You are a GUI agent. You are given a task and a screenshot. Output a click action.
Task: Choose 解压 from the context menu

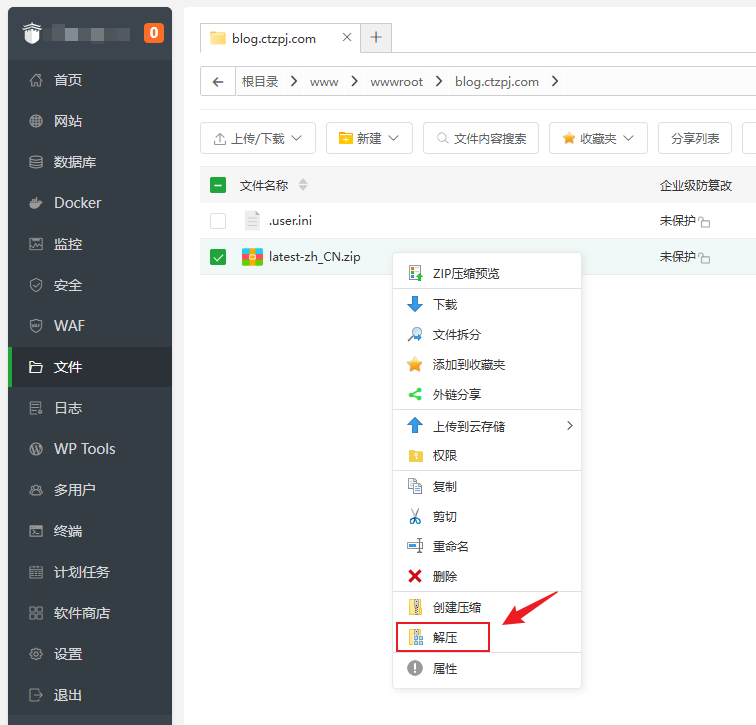(x=443, y=638)
